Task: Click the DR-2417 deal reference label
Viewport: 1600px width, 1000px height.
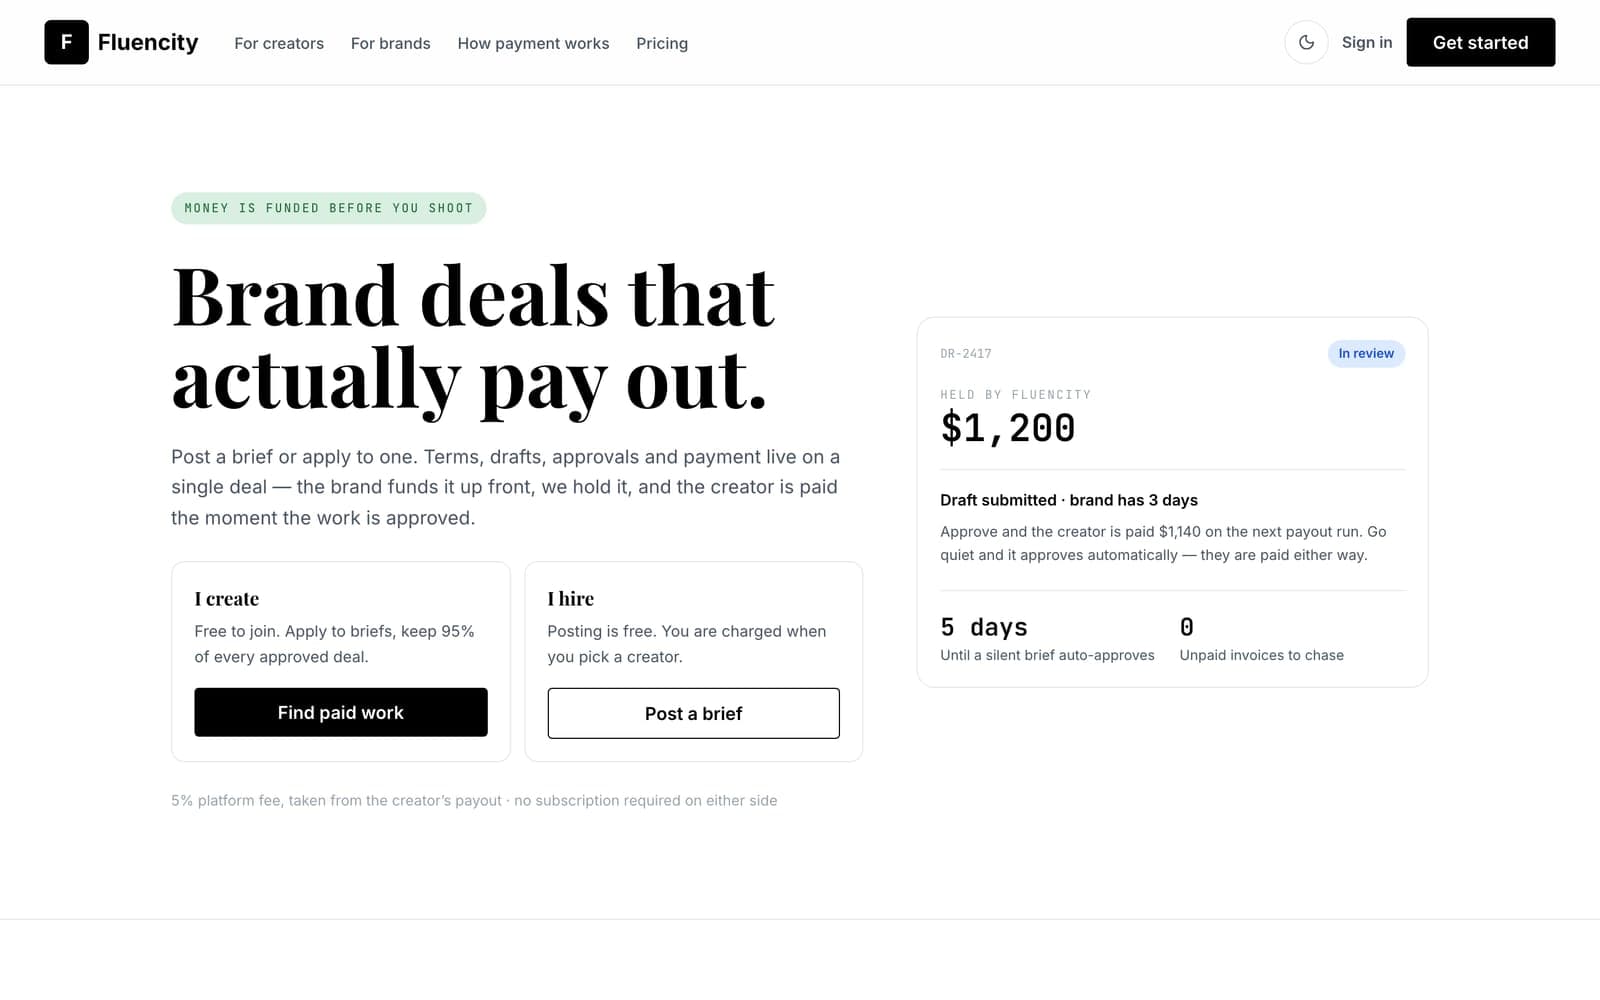Action: pos(966,354)
